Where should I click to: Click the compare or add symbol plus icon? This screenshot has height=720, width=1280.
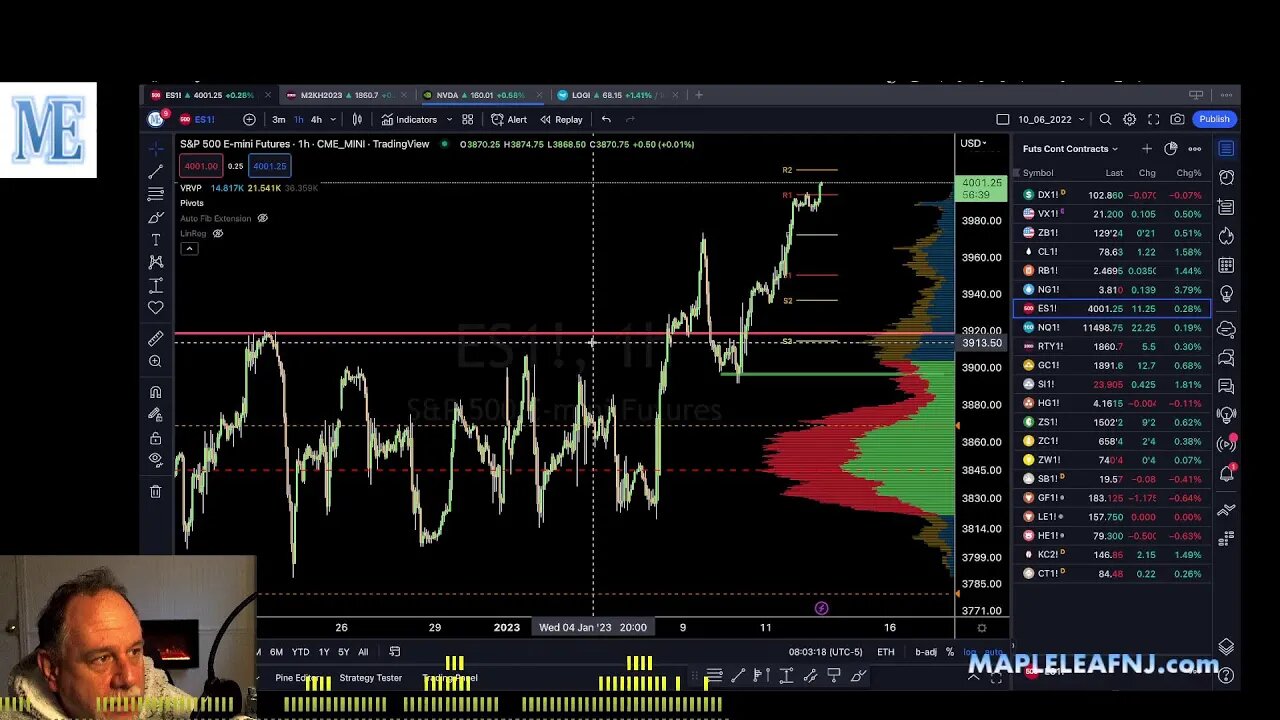pos(249,119)
